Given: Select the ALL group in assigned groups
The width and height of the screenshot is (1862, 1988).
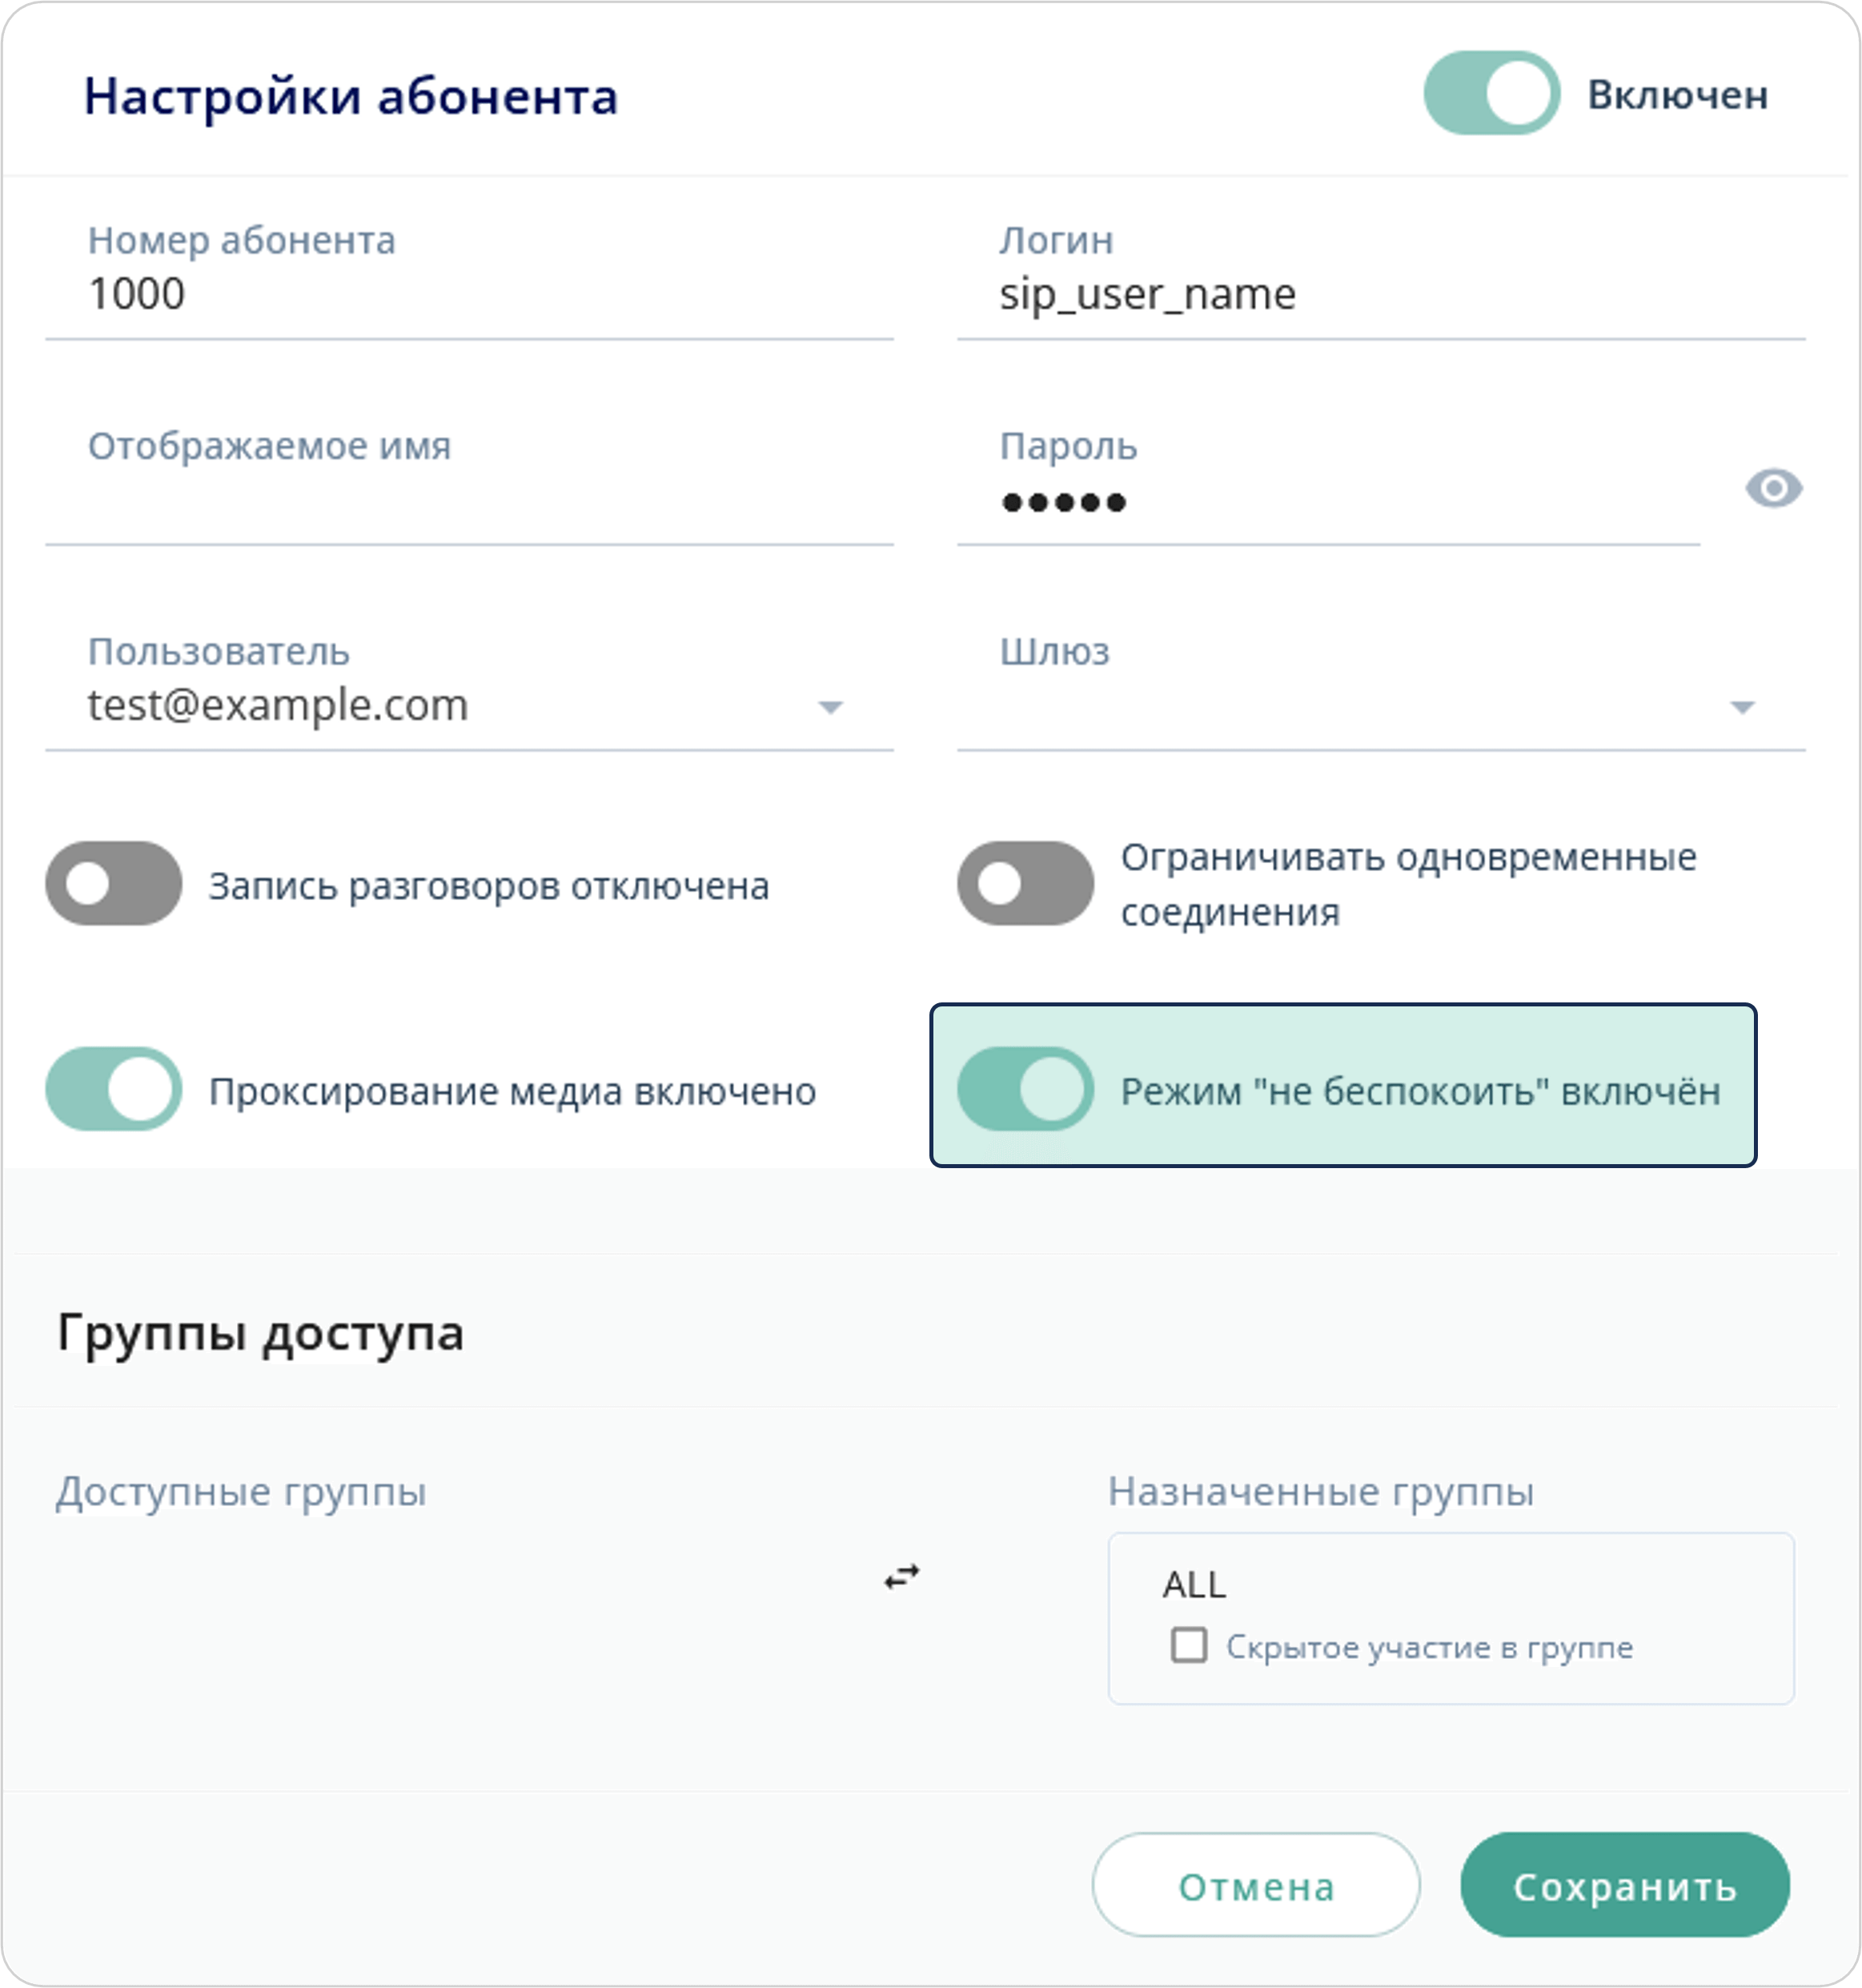Looking at the screenshot, I should (1194, 1585).
